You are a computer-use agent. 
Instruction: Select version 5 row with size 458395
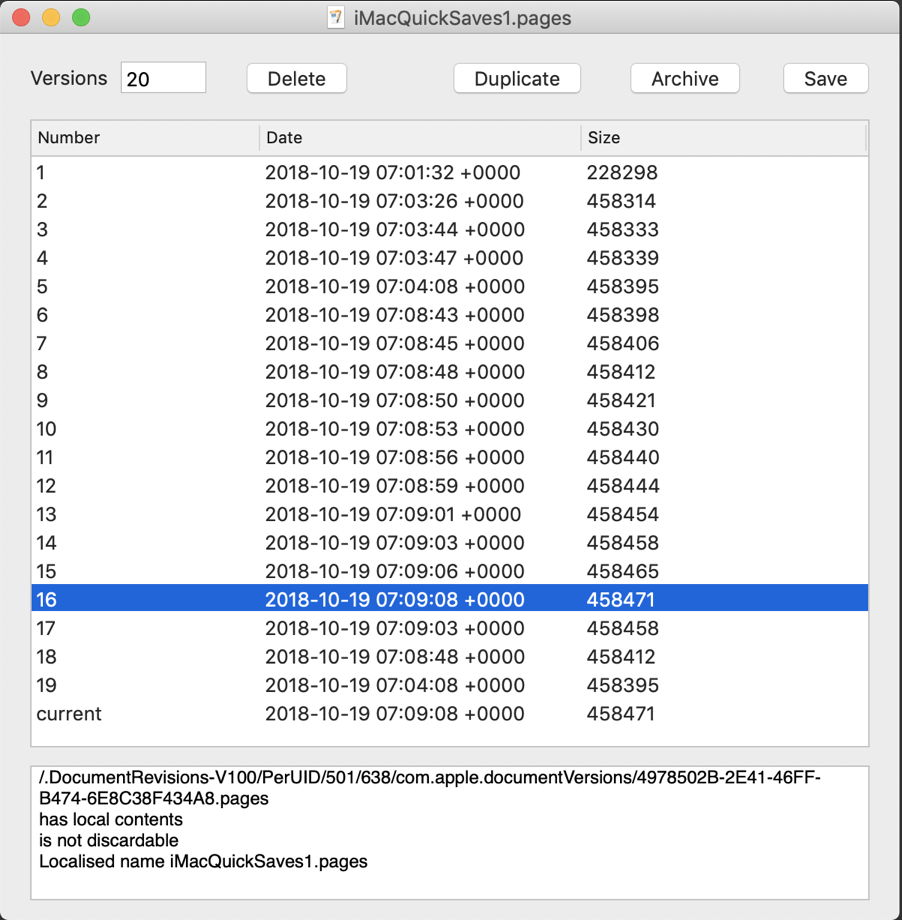tap(449, 287)
